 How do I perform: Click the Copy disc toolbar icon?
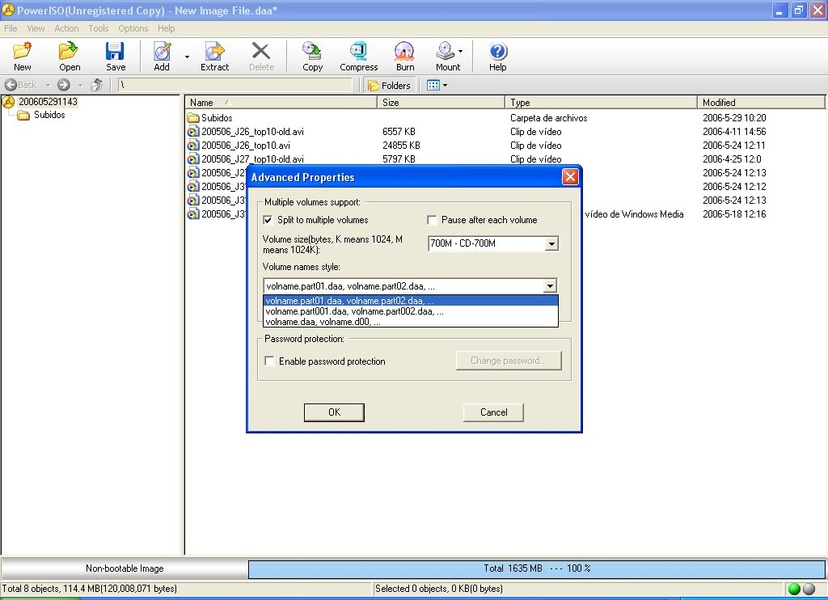coord(312,56)
